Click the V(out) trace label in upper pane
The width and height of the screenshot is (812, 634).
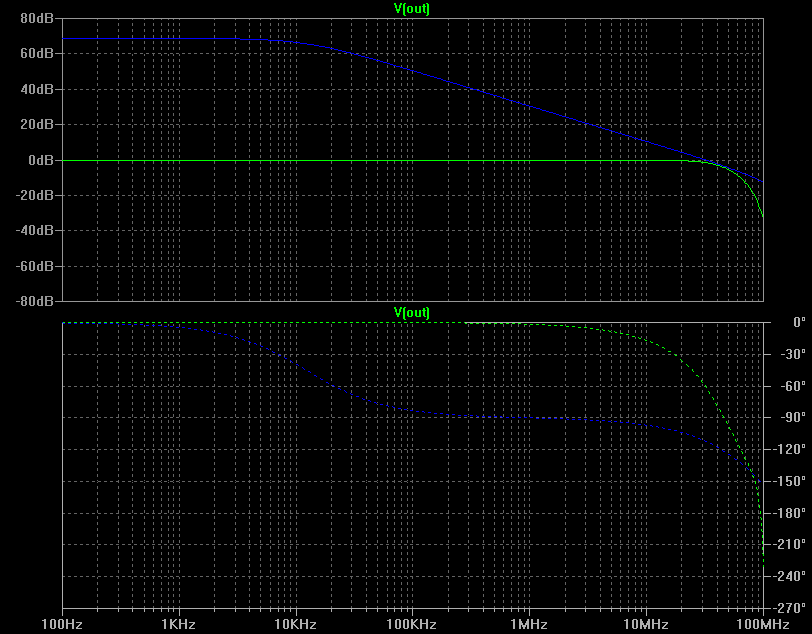pos(412,9)
